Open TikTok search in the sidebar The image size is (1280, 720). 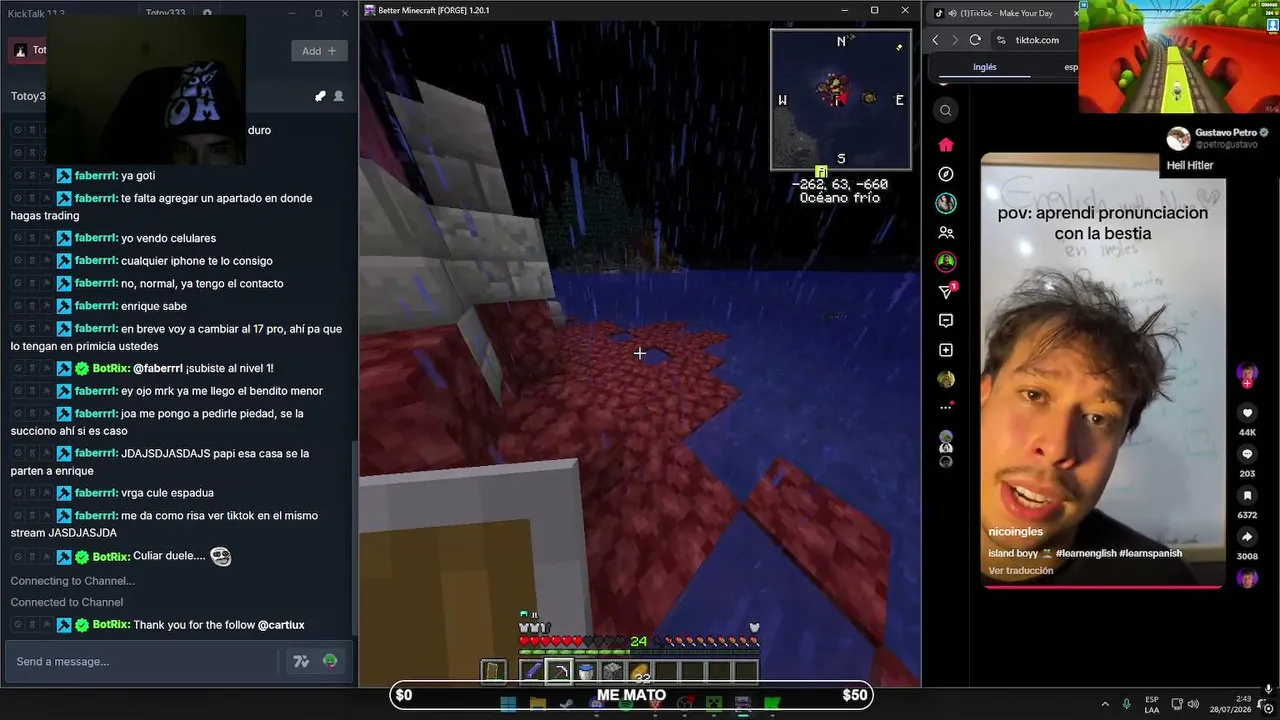(x=946, y=111)
